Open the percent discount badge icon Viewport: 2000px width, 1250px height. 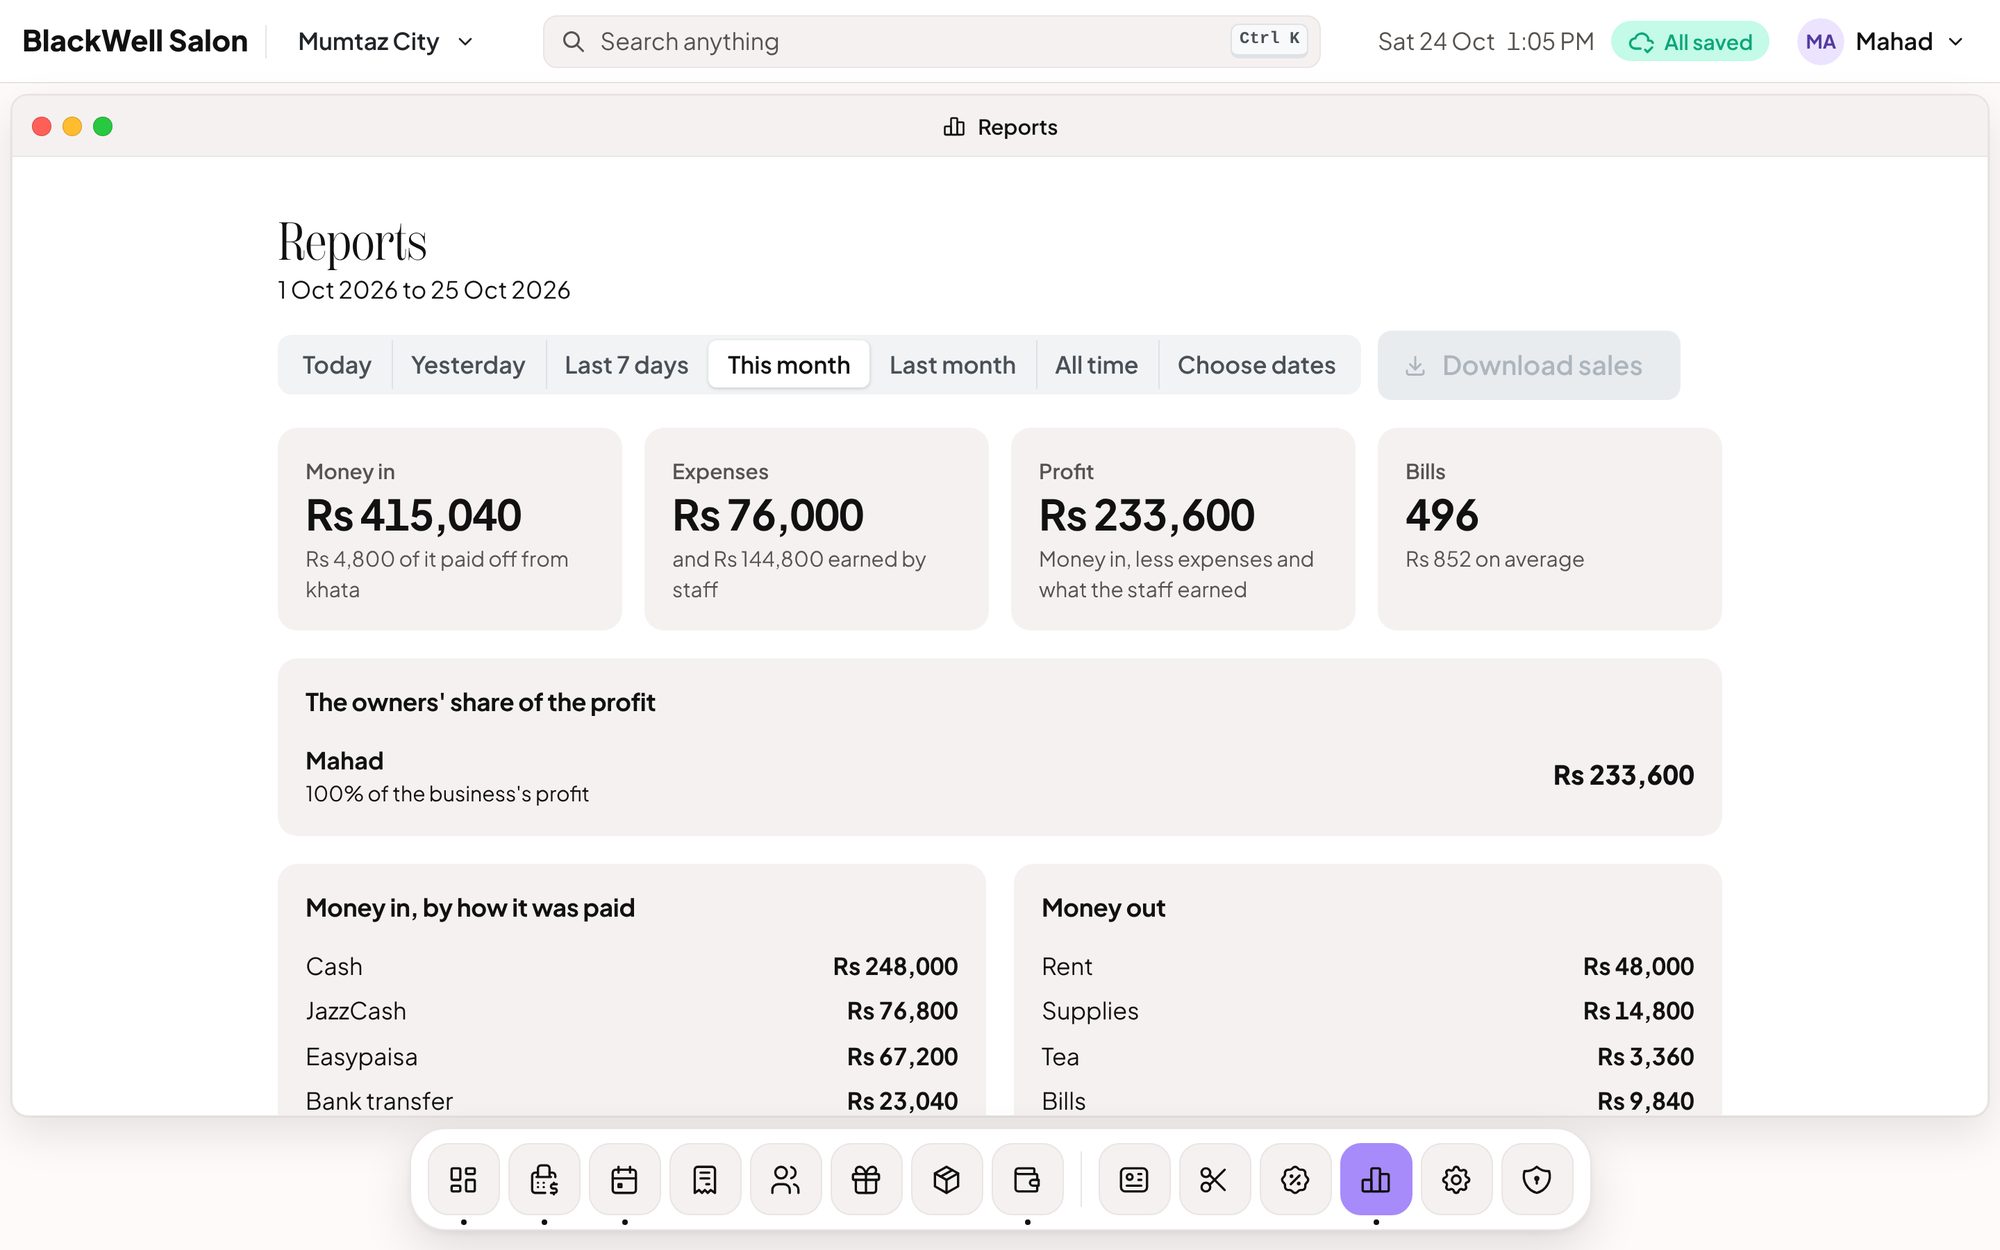click(1295, 1179)
